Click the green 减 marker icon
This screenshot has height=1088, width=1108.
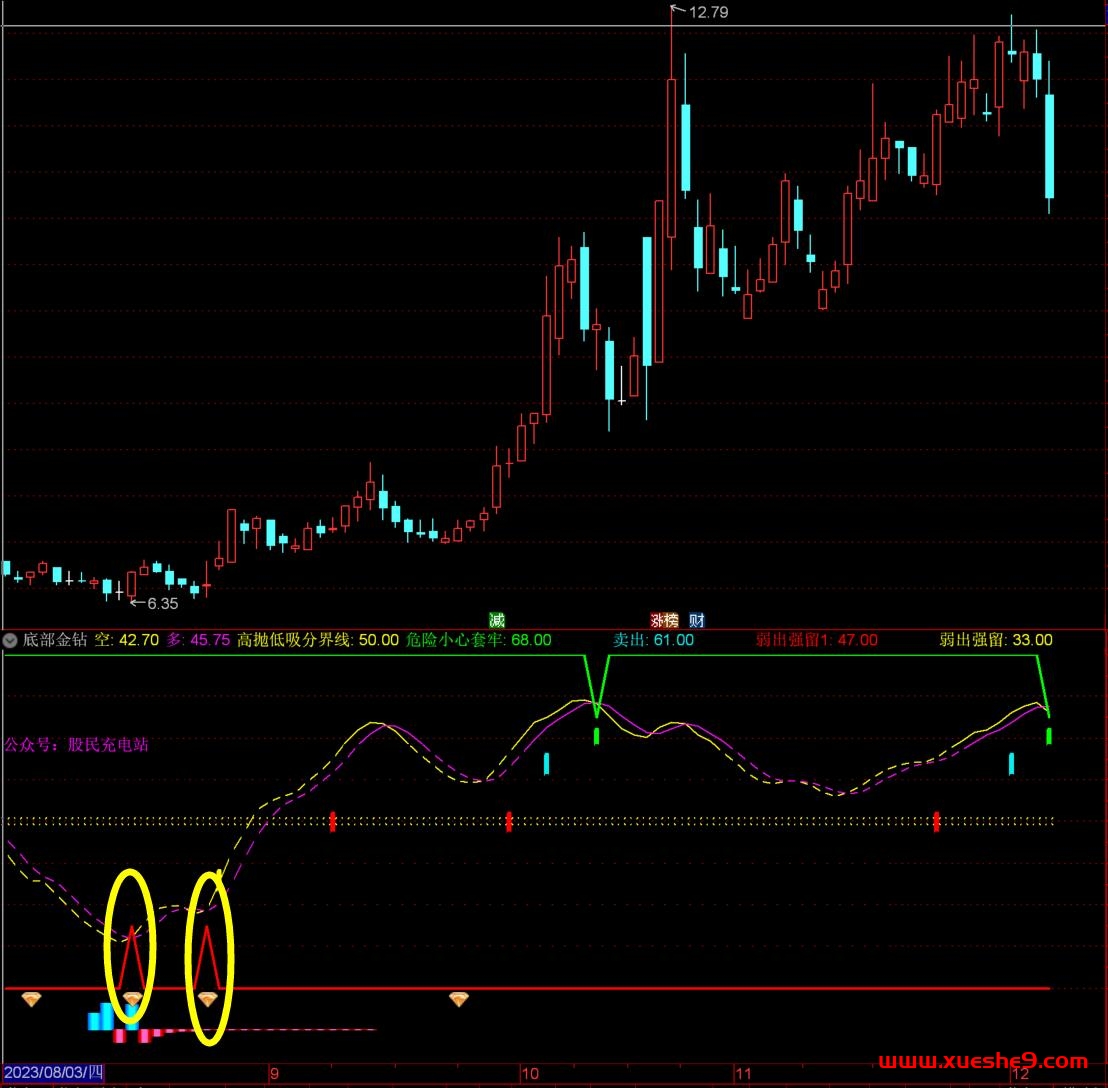[497, 620]
